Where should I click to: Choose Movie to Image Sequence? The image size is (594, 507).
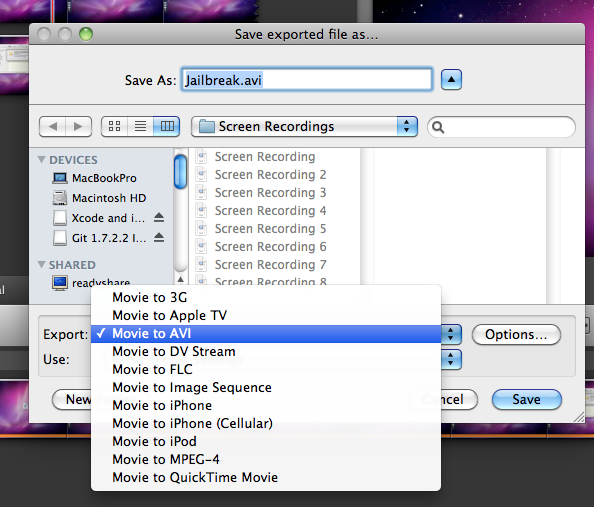pos(266,387)
